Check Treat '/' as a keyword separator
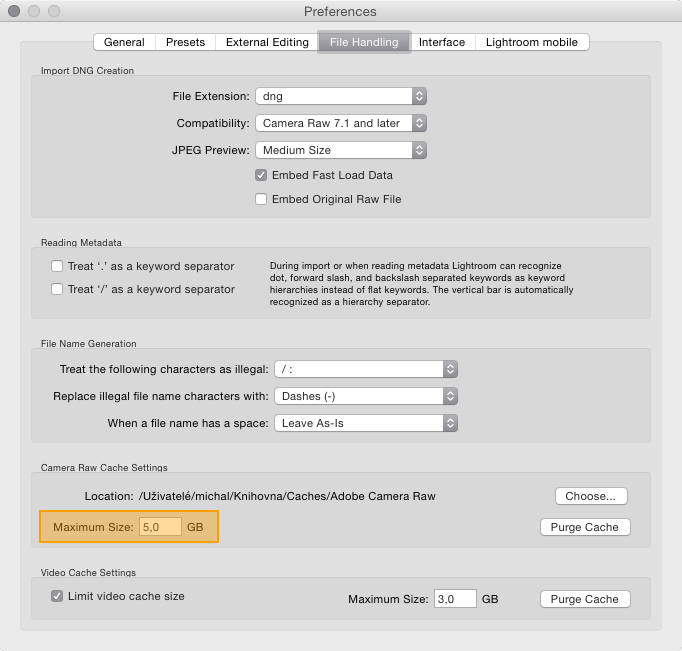682x651 pixels. pyautogui.click(x=57, y=289)
